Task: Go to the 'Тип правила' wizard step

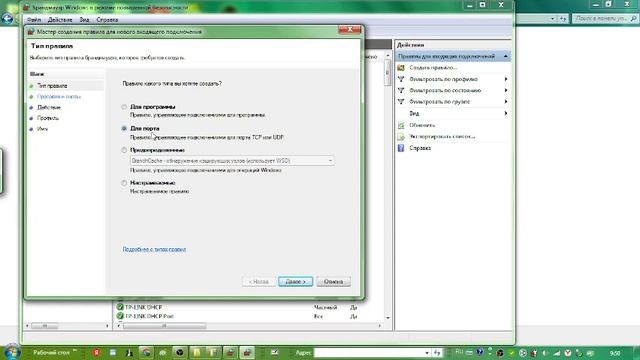Action: [x=52, y=86]
